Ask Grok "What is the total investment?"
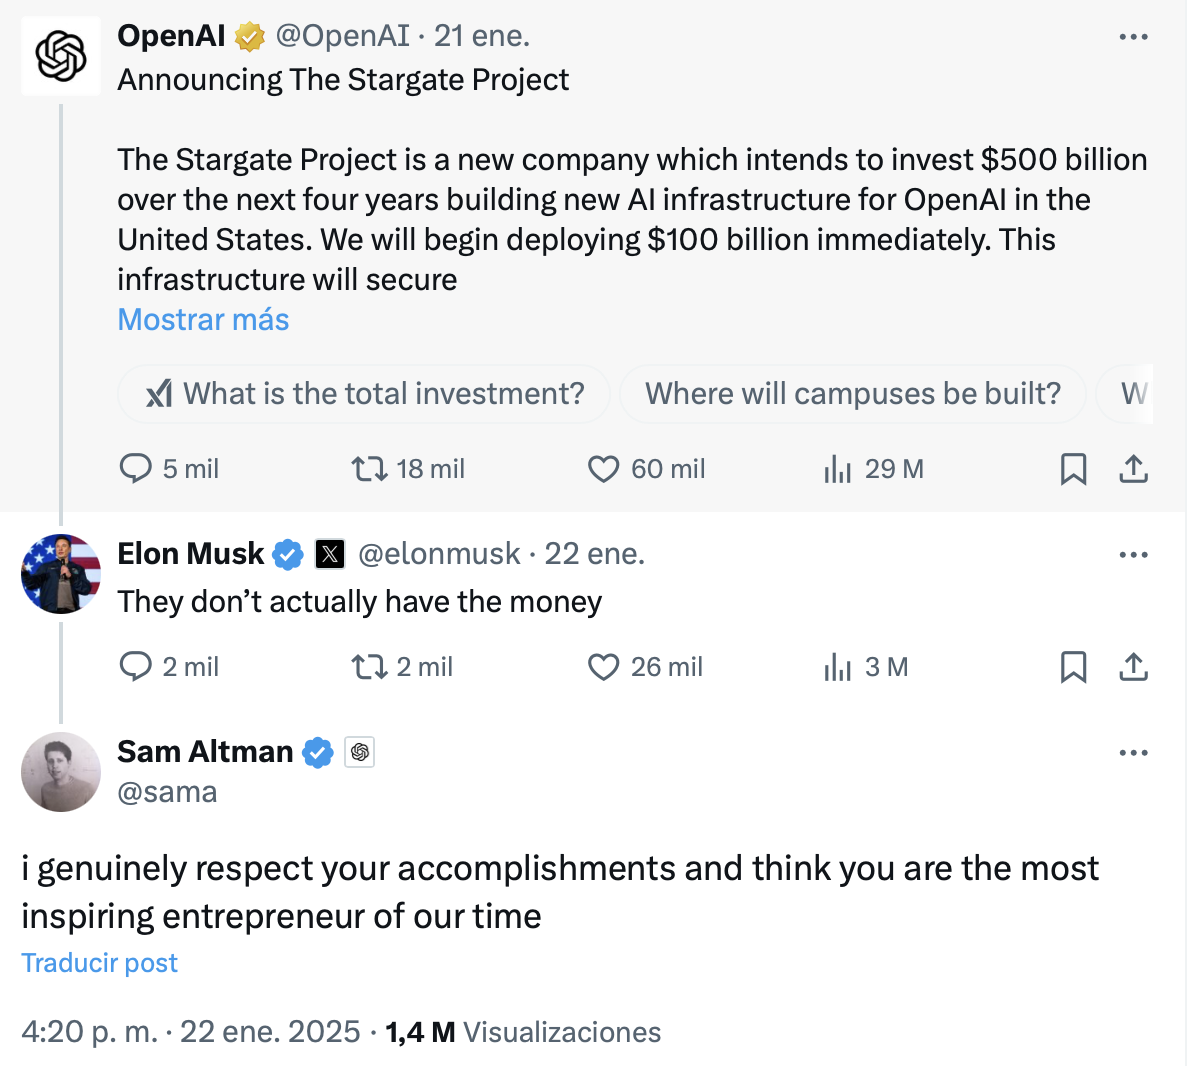Image resolution: width=1190 pixels, height=1066 pixels. [x=364, y=394]
